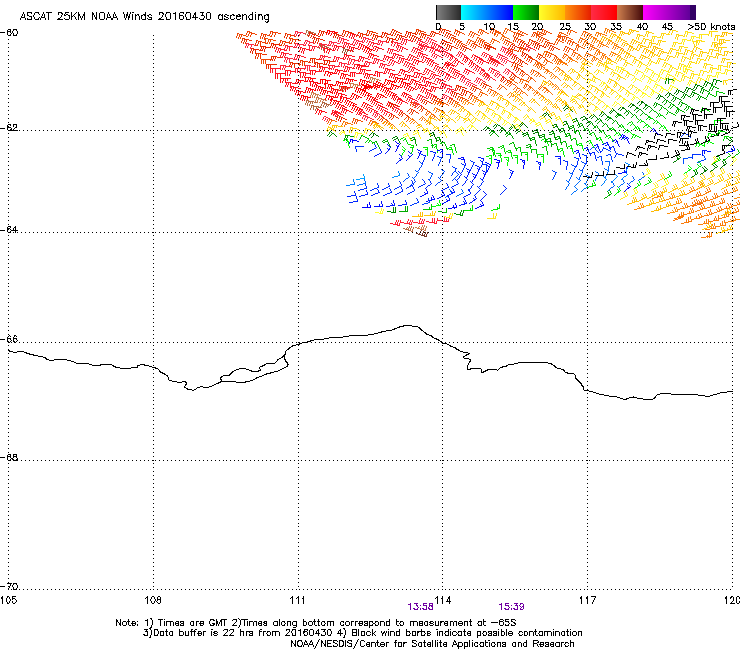Screen dimensions: 740x650
Task: Click the enclosed island outline on the coastline
Action: 254,371
